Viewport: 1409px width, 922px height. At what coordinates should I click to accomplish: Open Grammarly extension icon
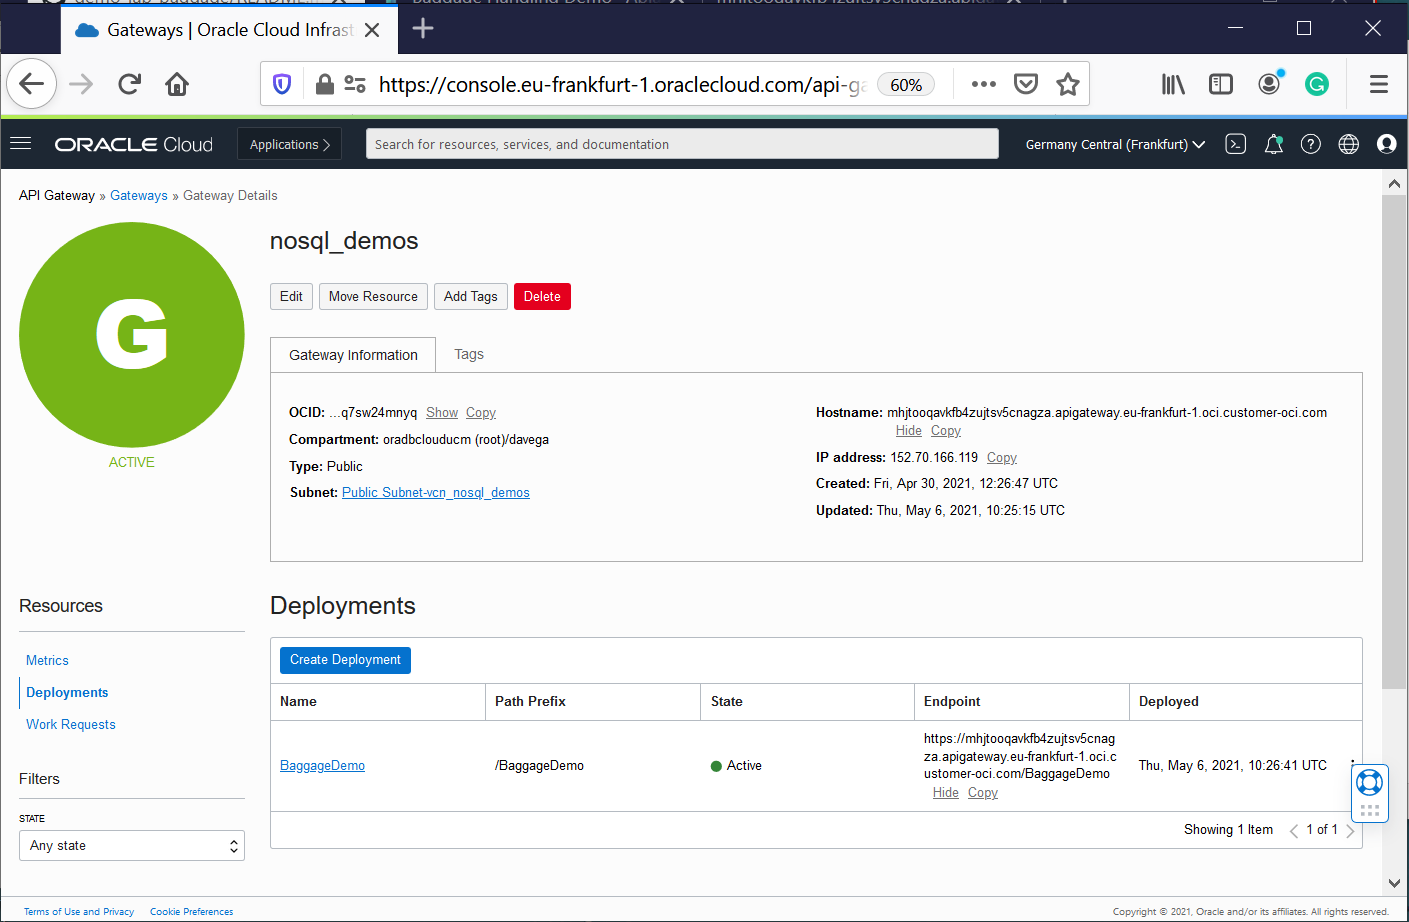[x=1317, y=84]
